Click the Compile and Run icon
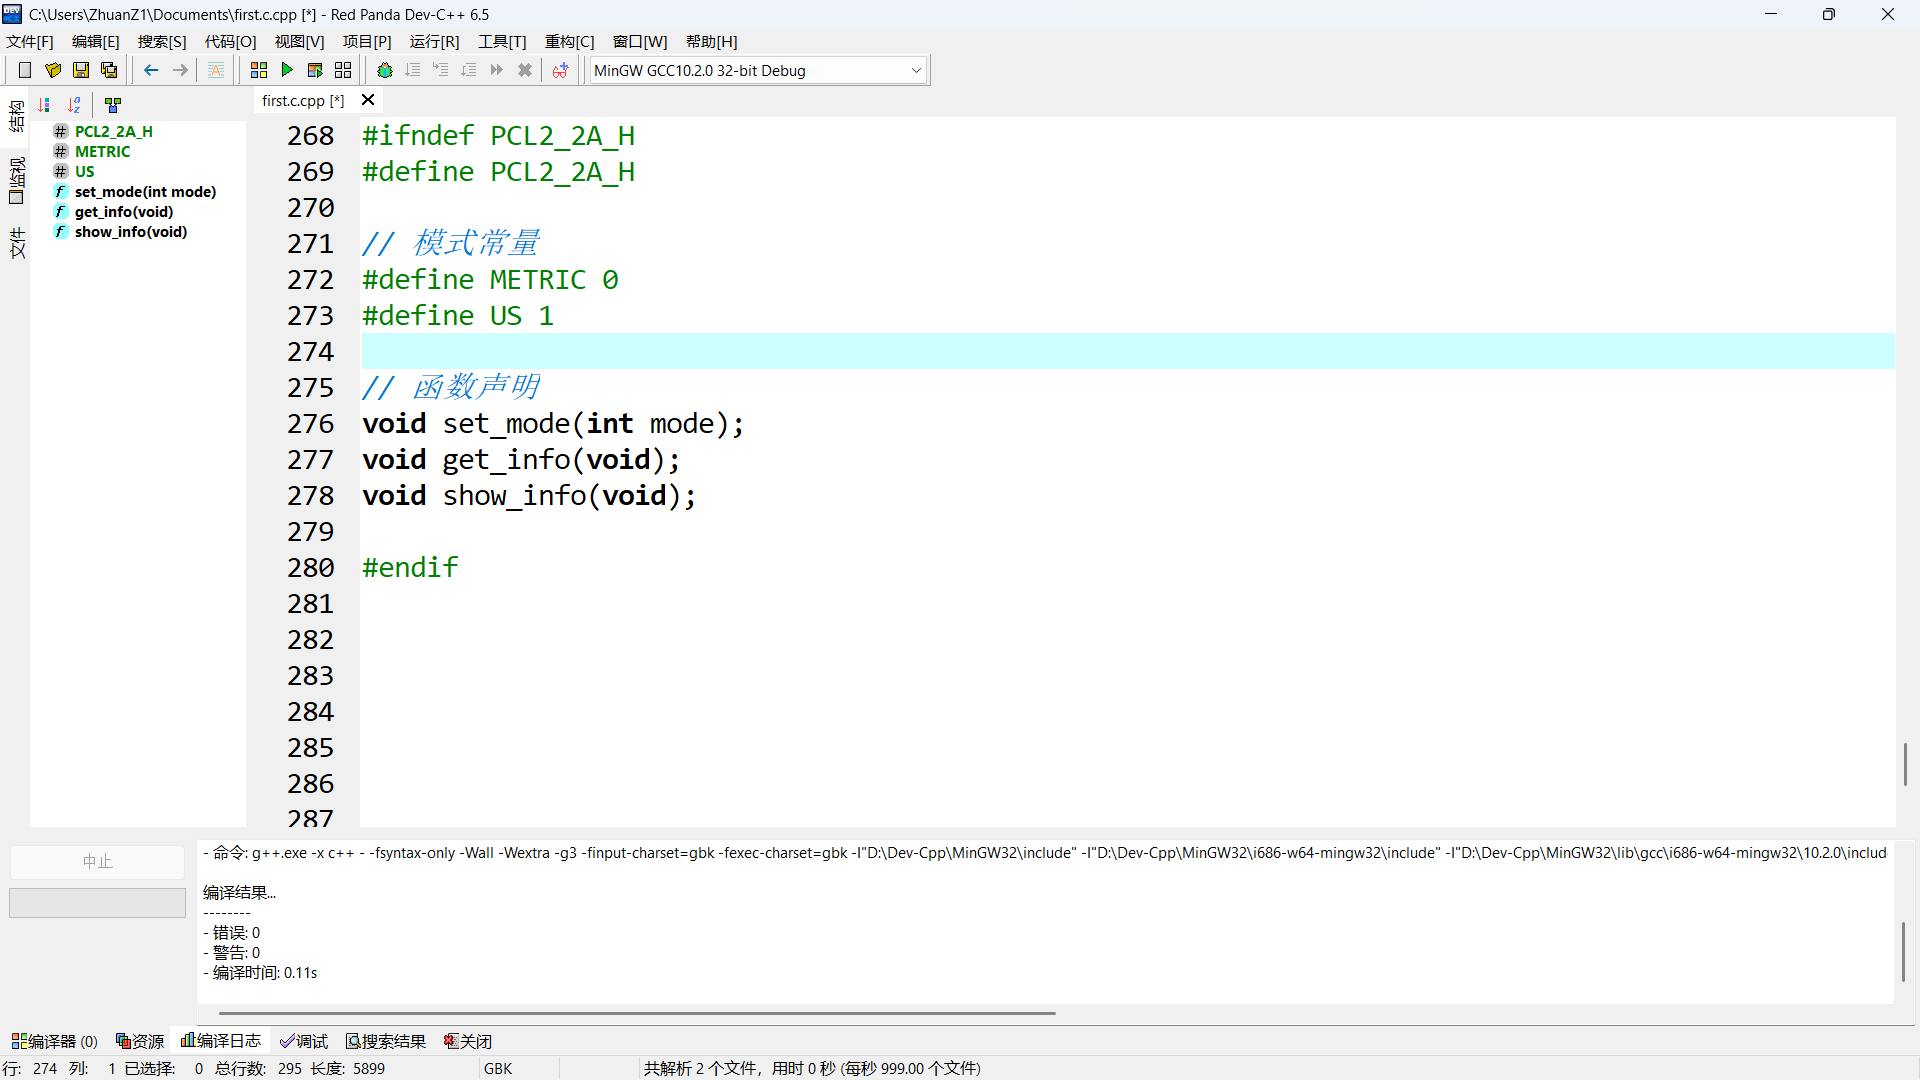 [315, 70]
